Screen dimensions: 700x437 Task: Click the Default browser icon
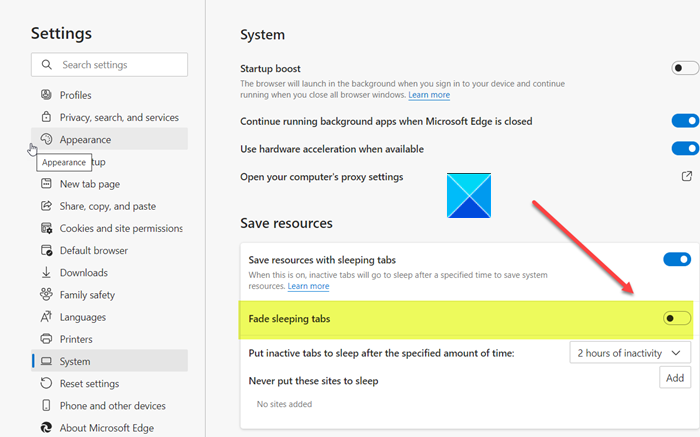point(46,250)
